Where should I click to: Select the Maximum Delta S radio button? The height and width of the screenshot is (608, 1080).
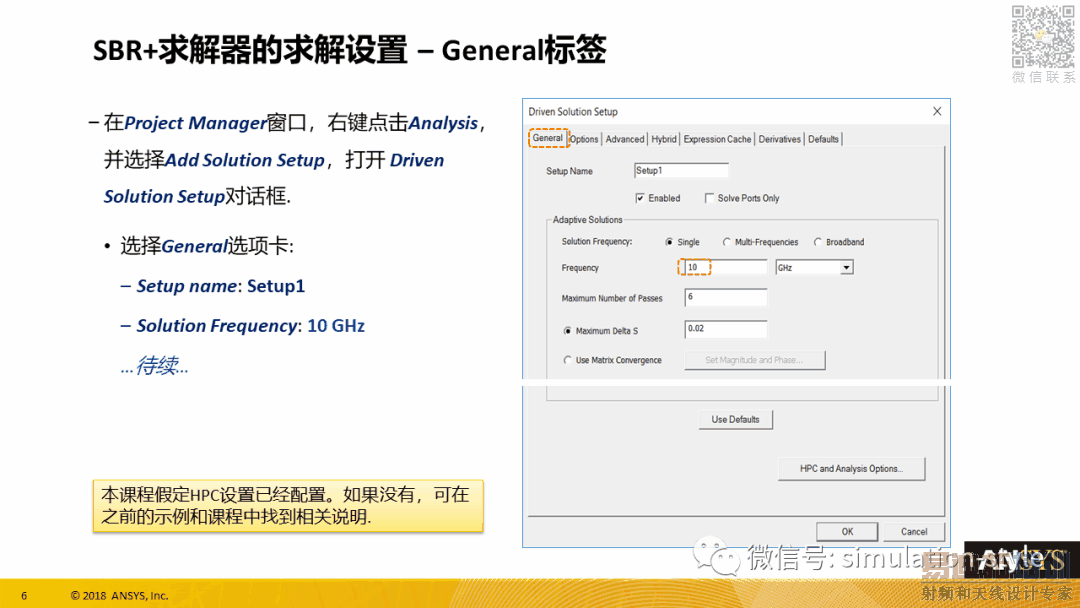click(x=568, y=331)
